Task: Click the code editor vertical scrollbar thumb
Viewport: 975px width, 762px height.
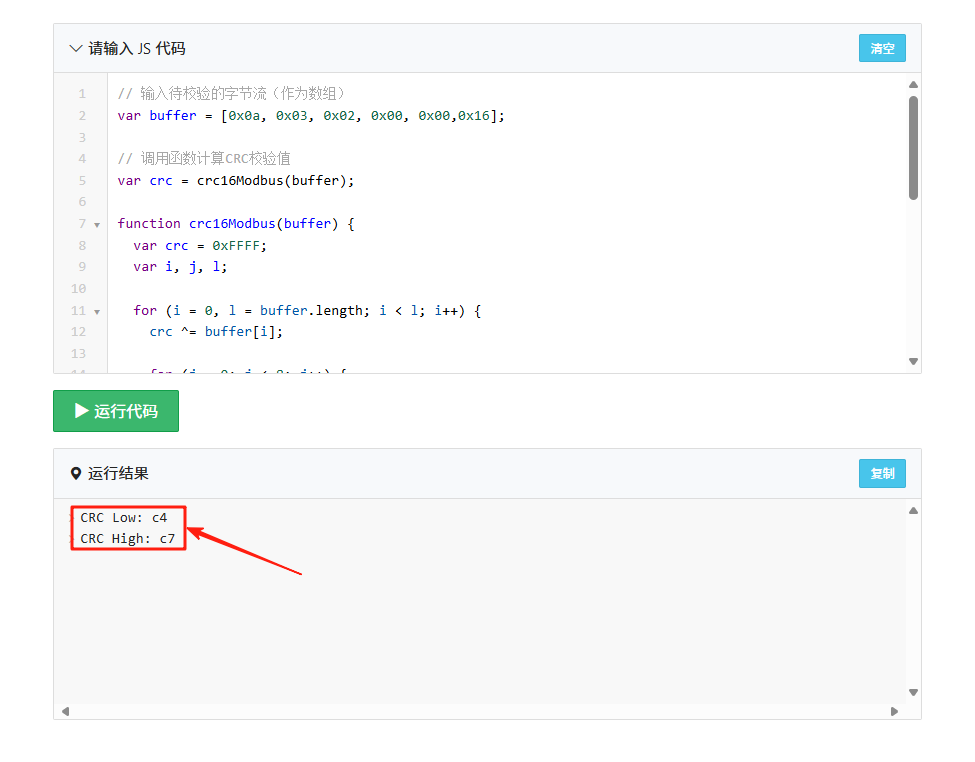Action: [x=913, y=147]
